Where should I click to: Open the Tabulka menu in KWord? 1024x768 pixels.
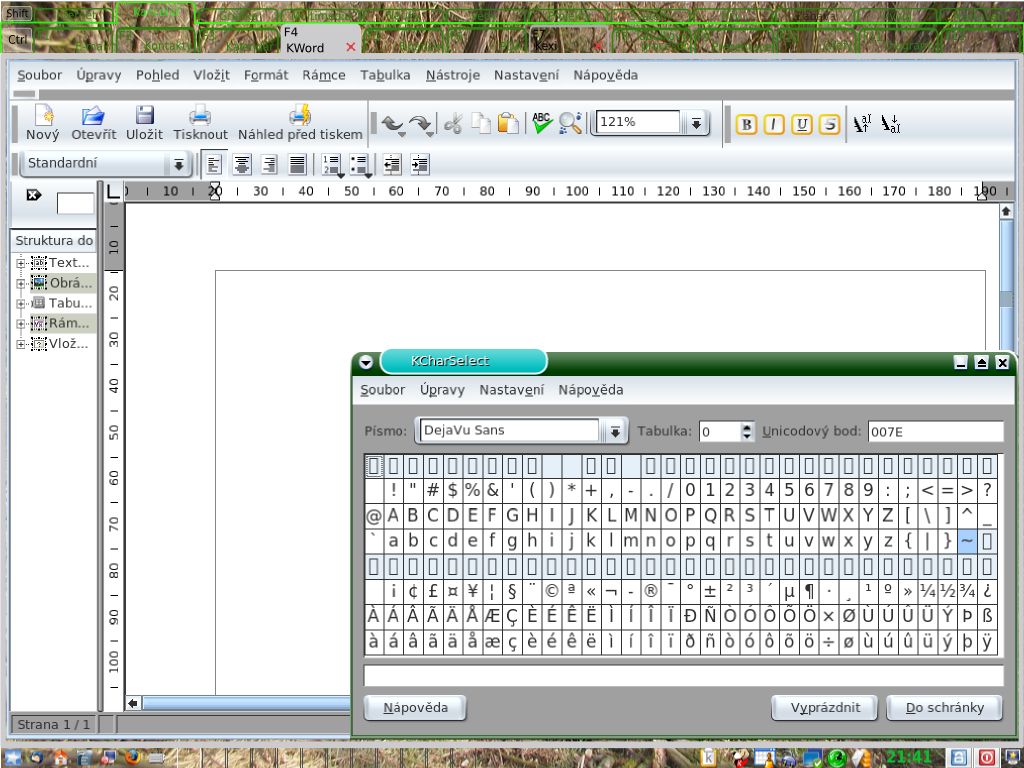pos(385,75)
